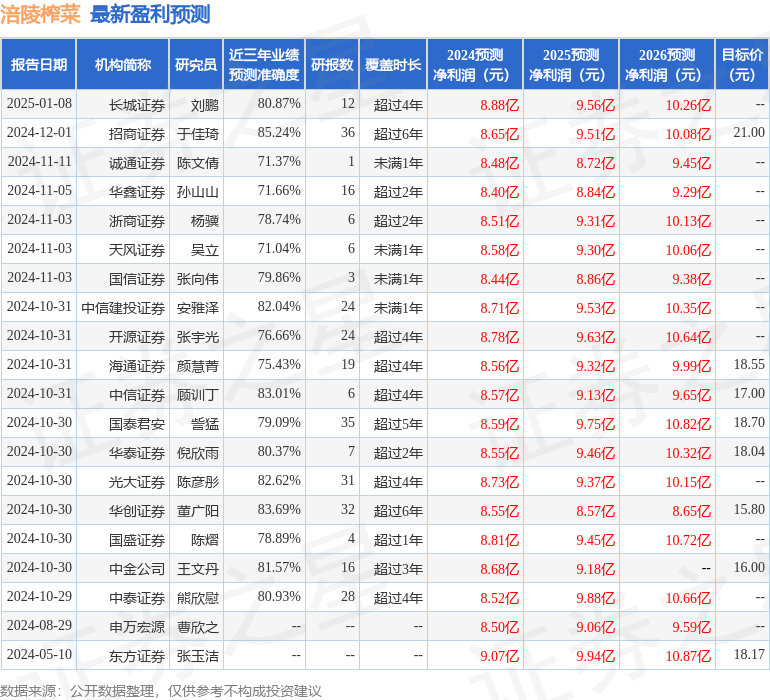Click accuracy value 71.04%

click(279, 248)
